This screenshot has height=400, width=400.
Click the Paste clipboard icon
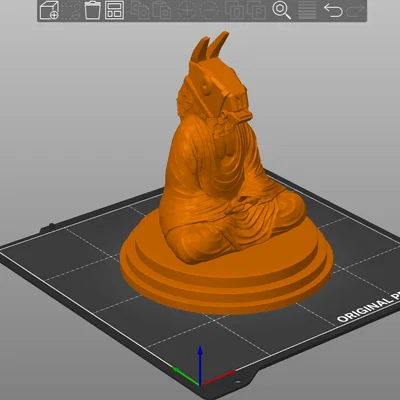(x=162, y=10)
